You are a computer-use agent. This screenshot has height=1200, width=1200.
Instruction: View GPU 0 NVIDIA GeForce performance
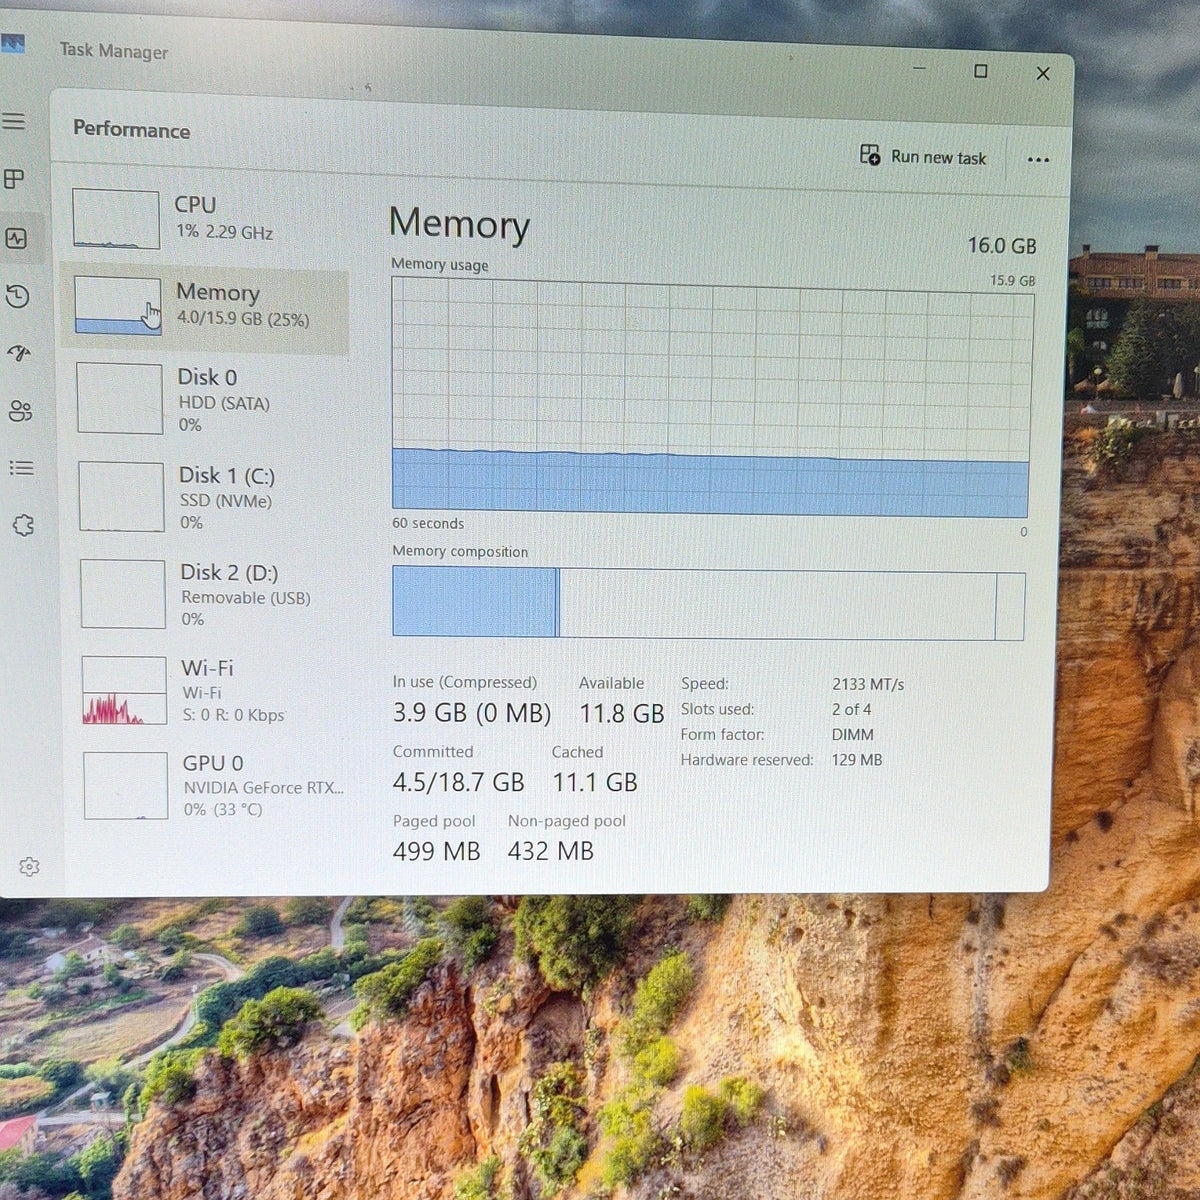[x=215, y=785]
